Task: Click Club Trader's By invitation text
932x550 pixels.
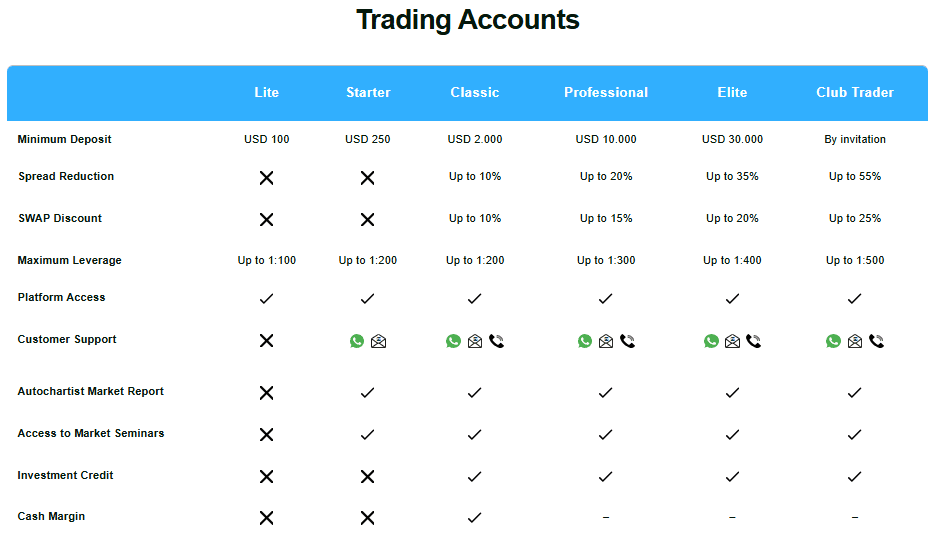Action: coord(854,139)
